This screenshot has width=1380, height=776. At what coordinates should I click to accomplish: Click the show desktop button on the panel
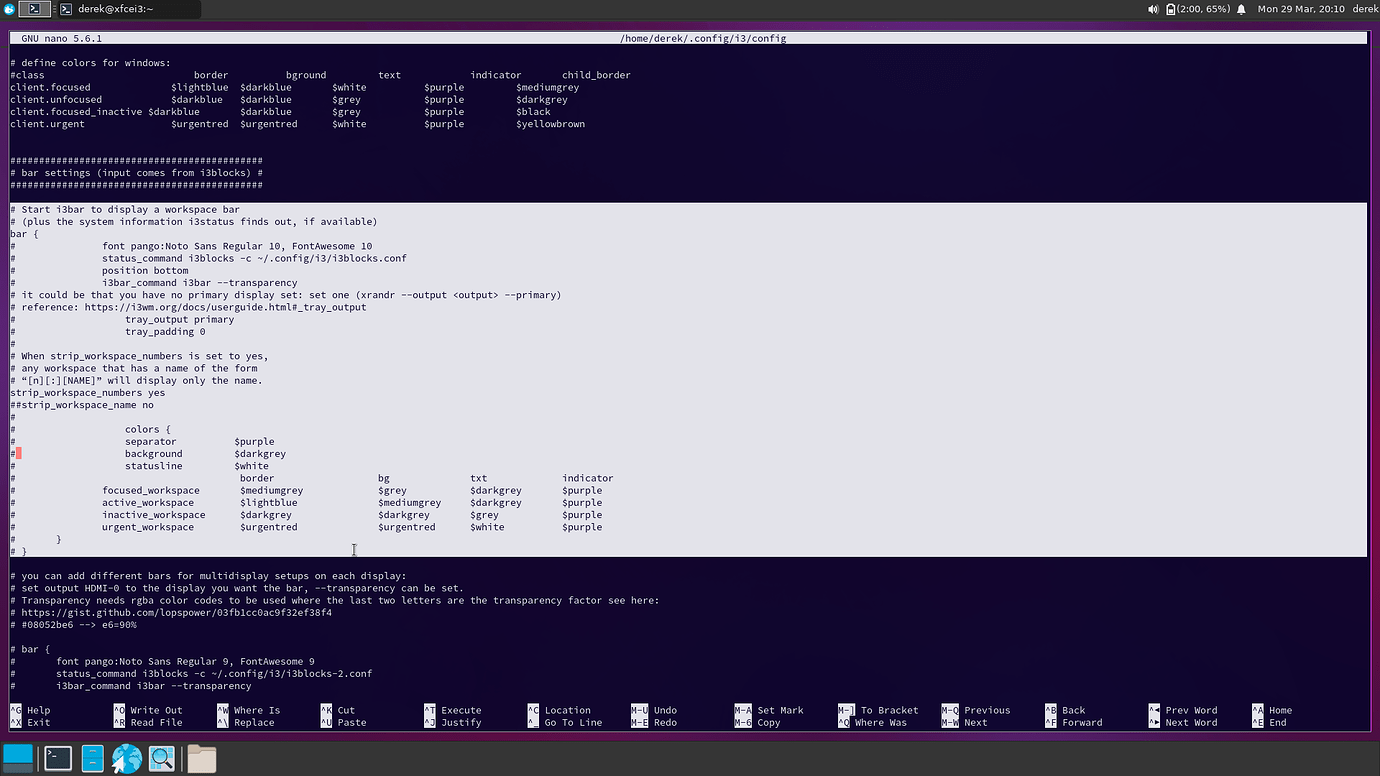(x=18, y=758)
